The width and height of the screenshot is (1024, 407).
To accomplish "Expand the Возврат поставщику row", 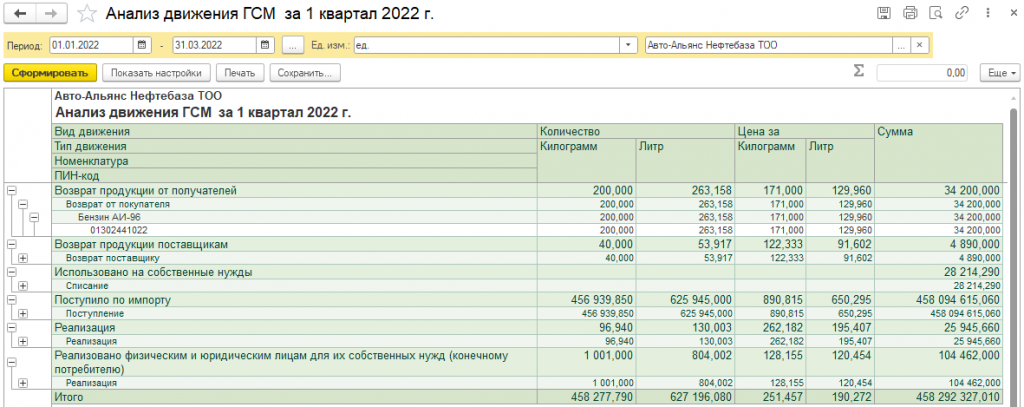I will [x=23, y=258].
